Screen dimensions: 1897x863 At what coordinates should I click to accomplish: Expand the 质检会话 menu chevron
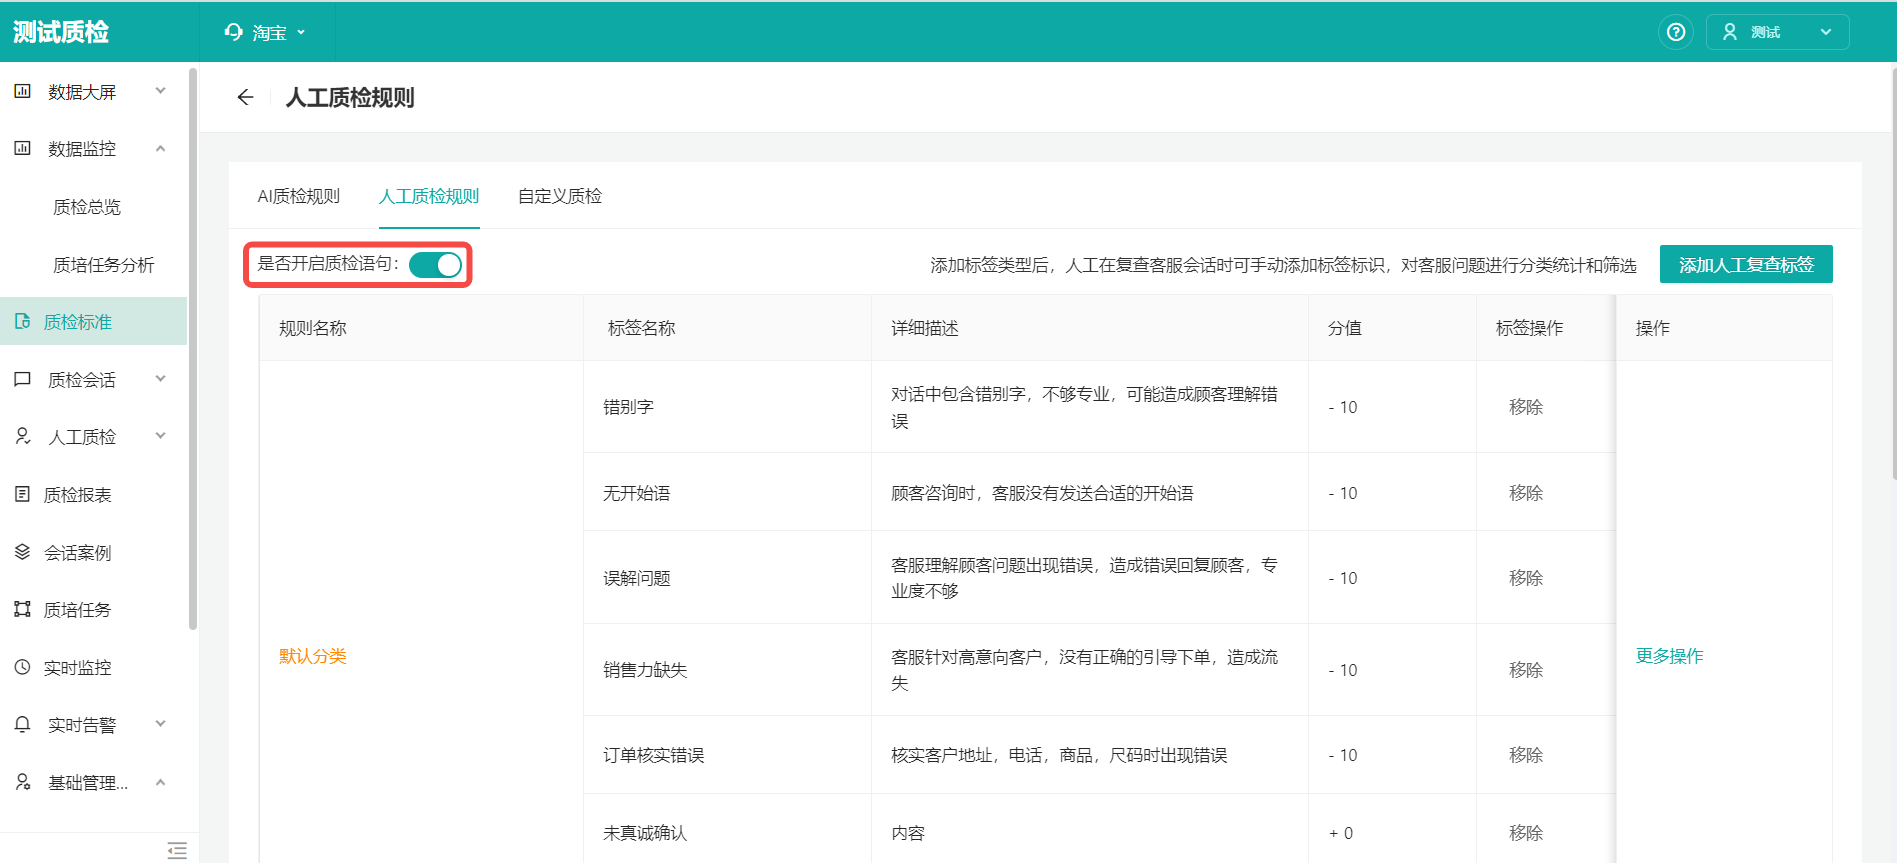(160, 379)
